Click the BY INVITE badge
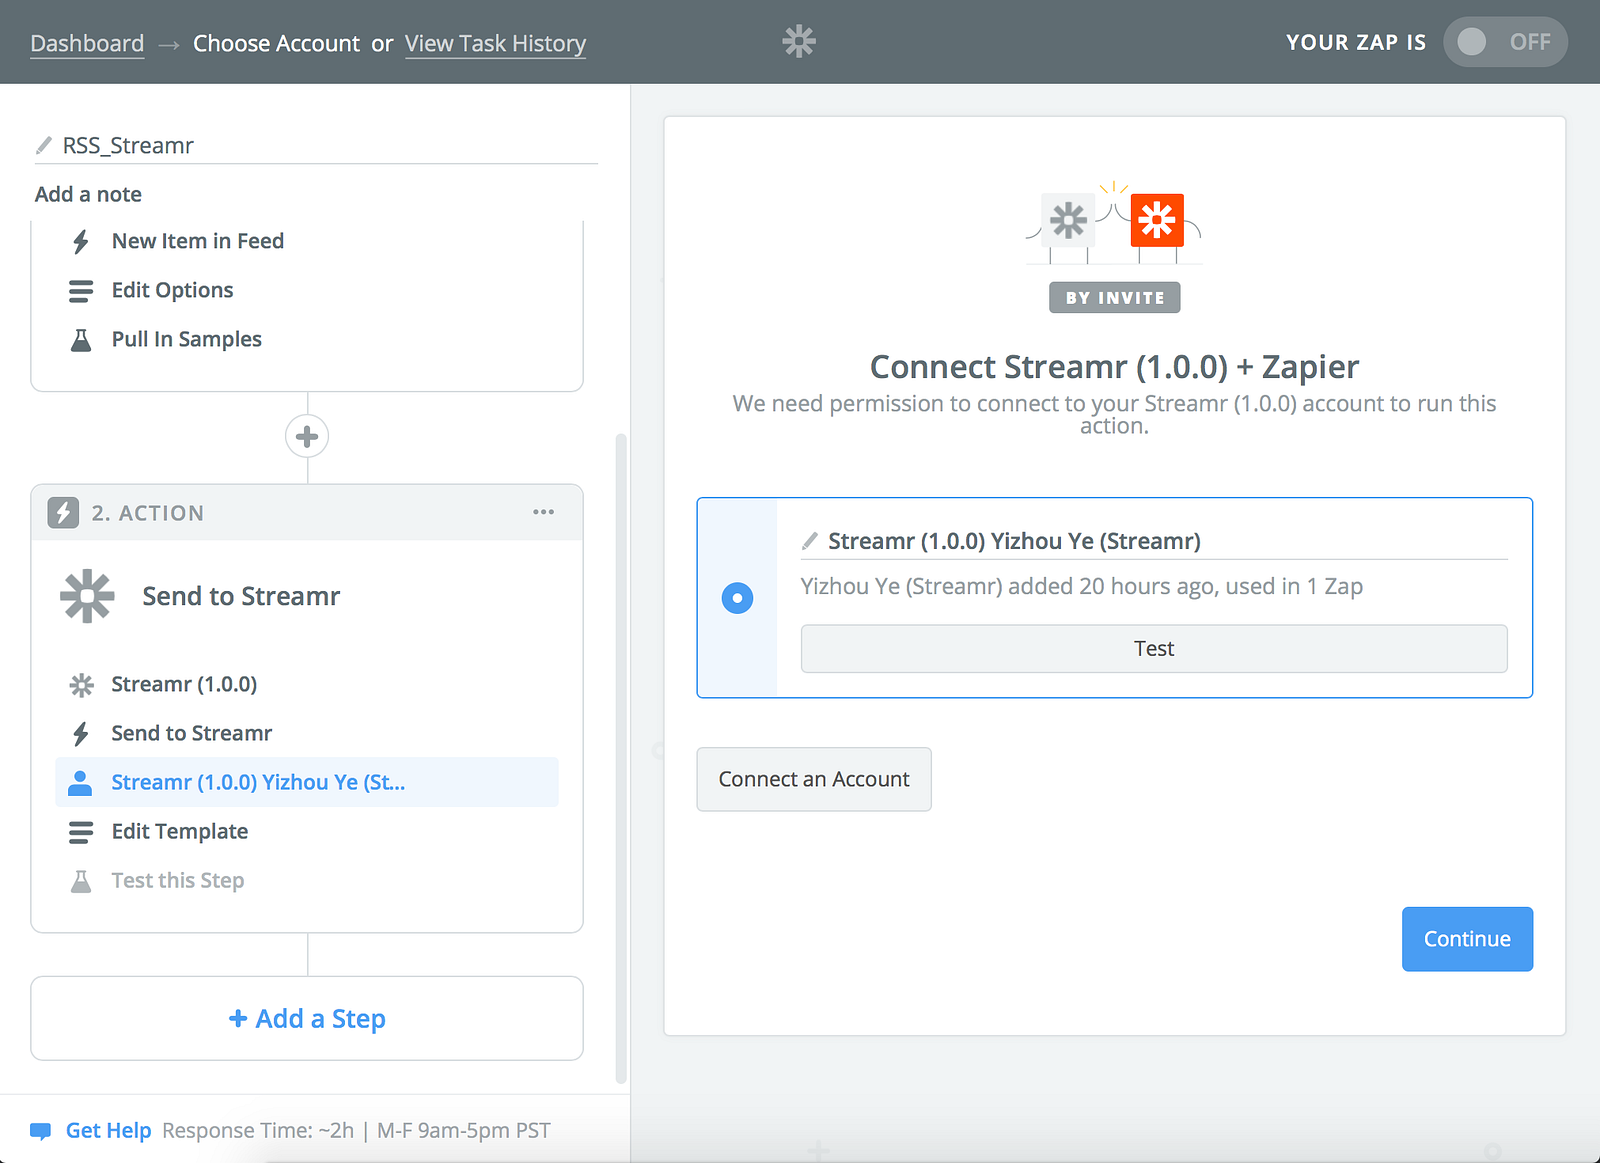 pyautogui.click(x=1115, y=297)
